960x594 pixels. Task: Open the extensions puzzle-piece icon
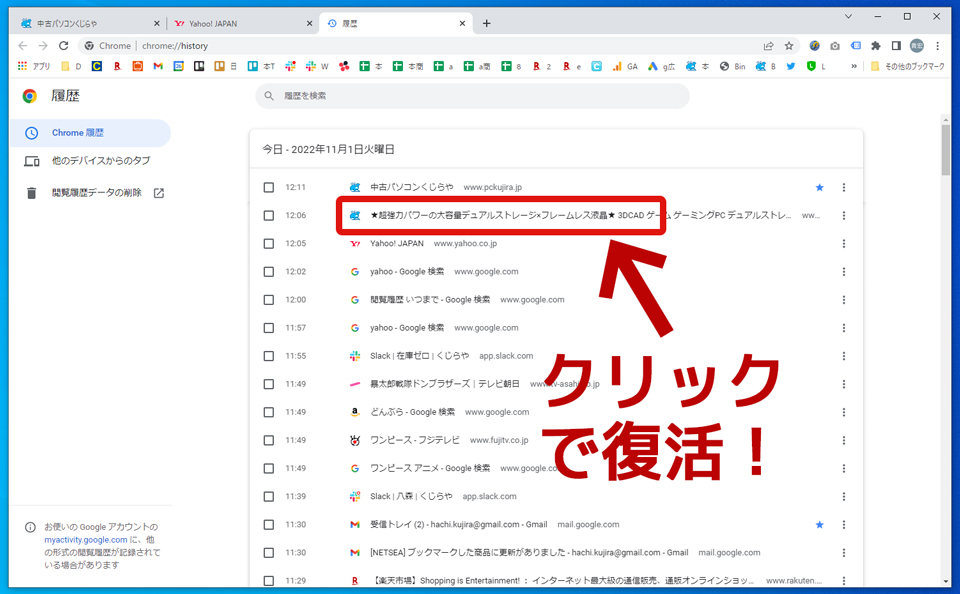click(x=874, y=45)
